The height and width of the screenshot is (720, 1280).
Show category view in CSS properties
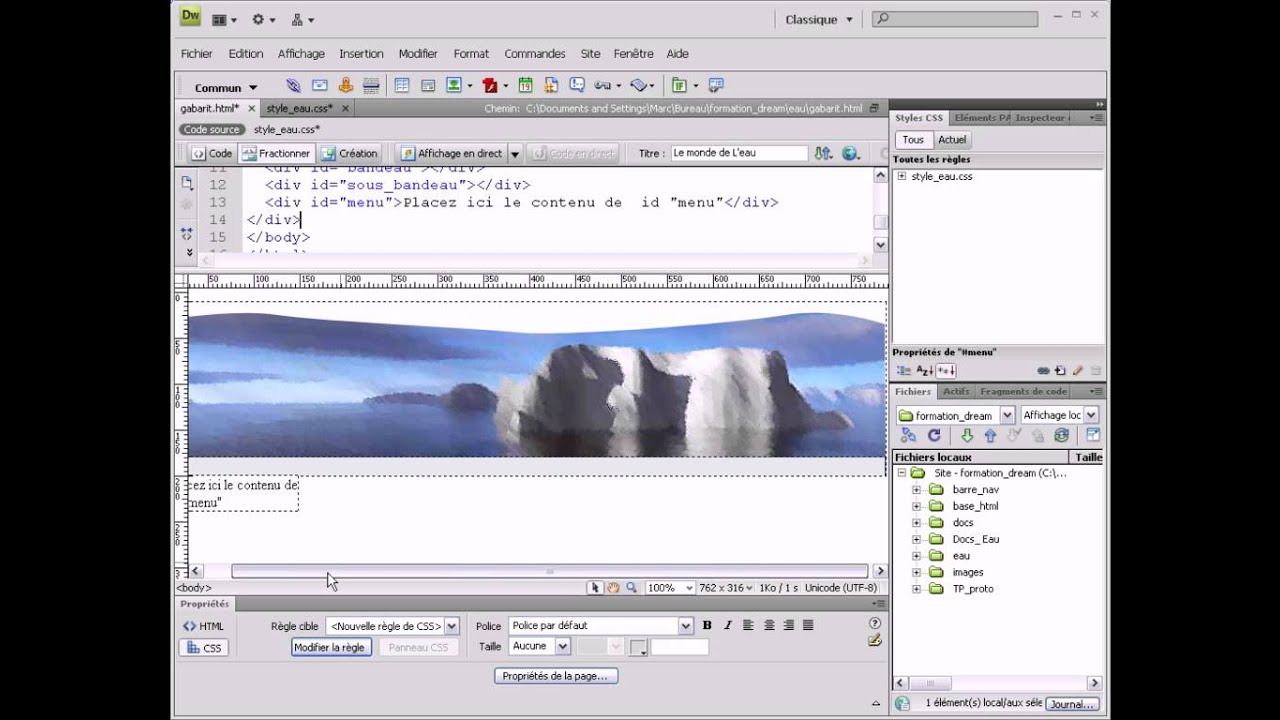(x=904, y=371)
